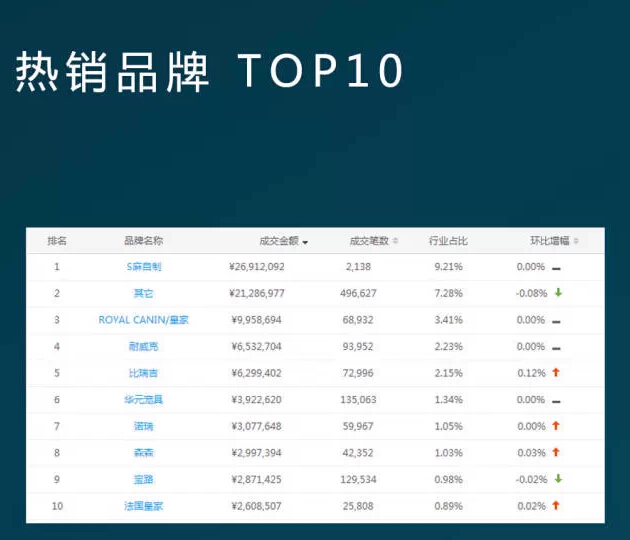The width and height of the screenshot is (630, 540).
Task: Click the 成交金额 column header text
Action: (279, 241)
